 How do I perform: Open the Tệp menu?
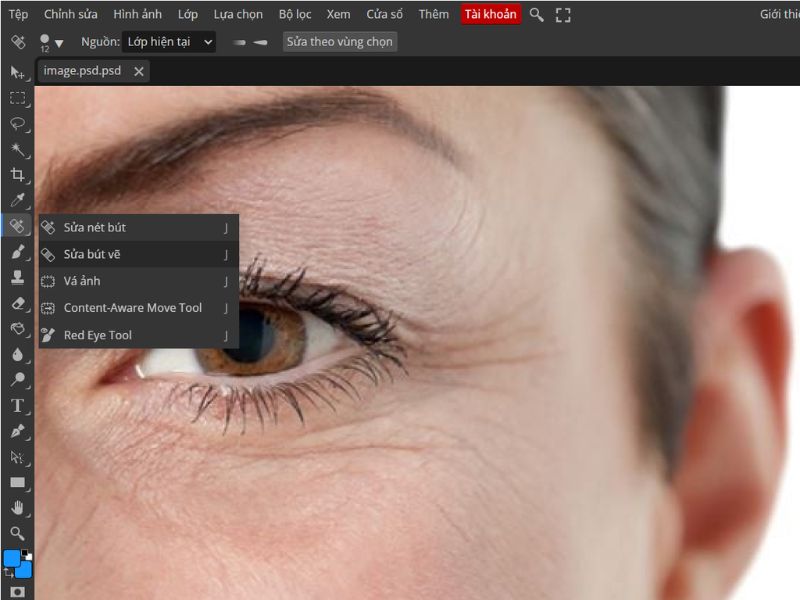click(x=18, y=14)
